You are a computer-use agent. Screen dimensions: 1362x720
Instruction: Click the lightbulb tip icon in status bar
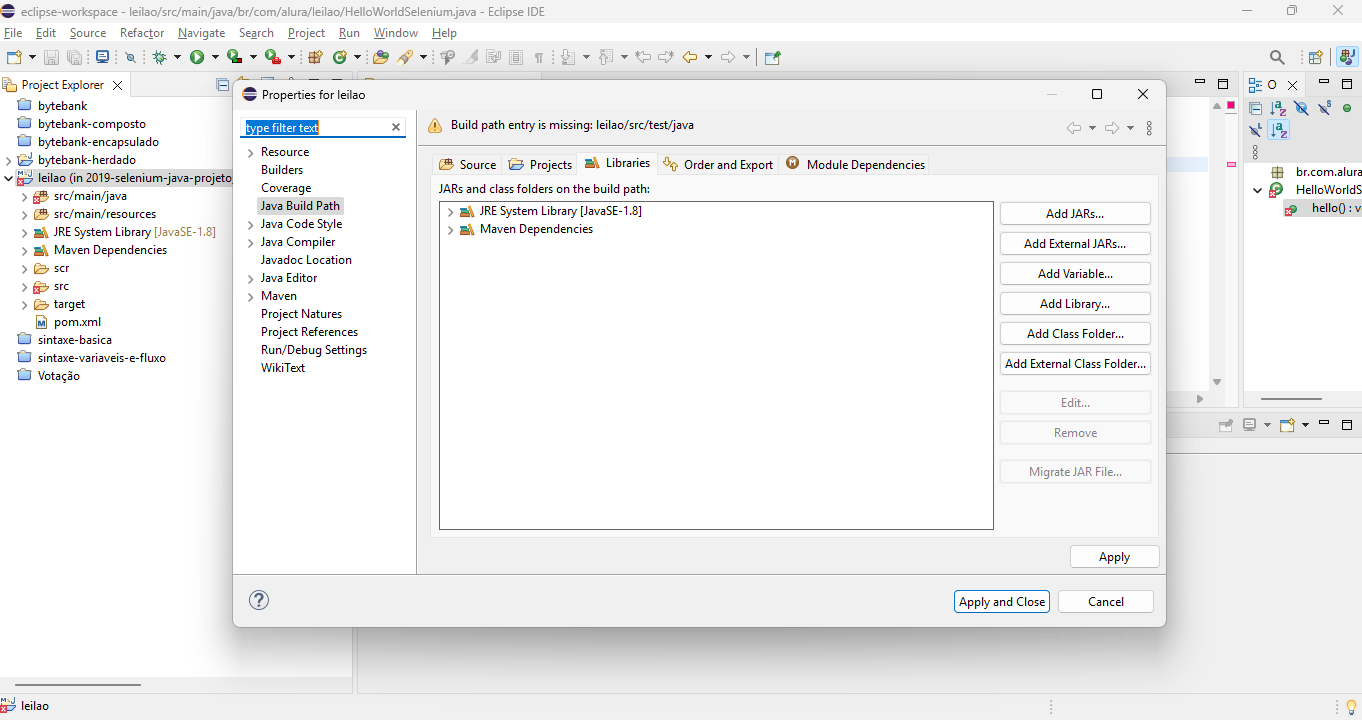1352,707
